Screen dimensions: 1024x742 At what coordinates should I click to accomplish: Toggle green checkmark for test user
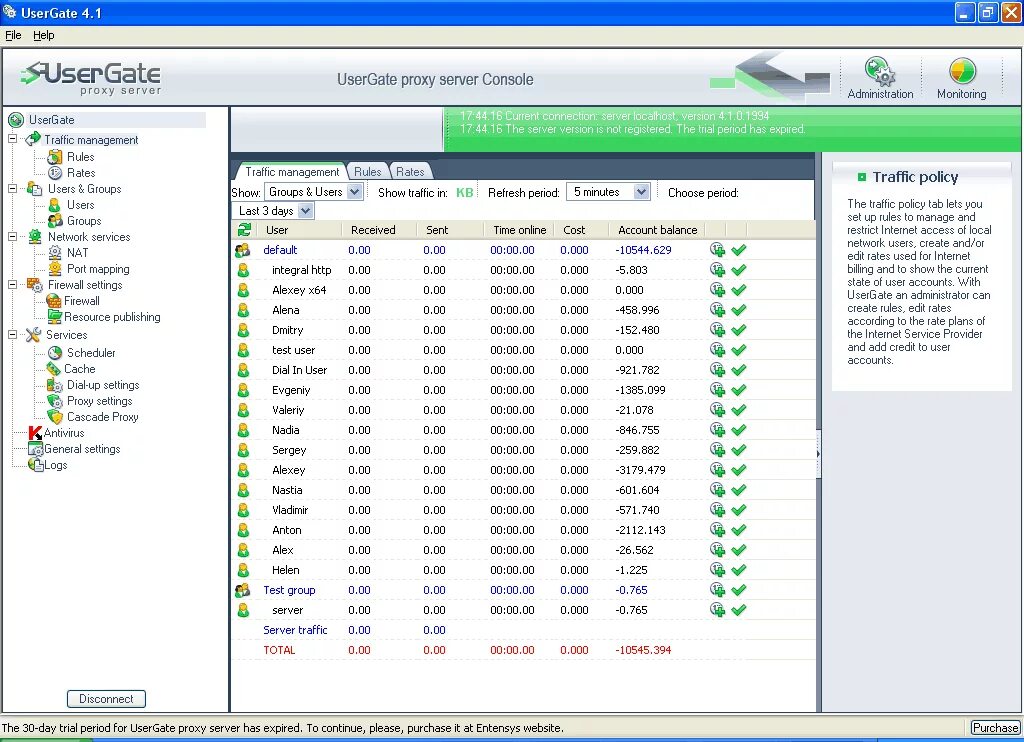coord(739,350)
